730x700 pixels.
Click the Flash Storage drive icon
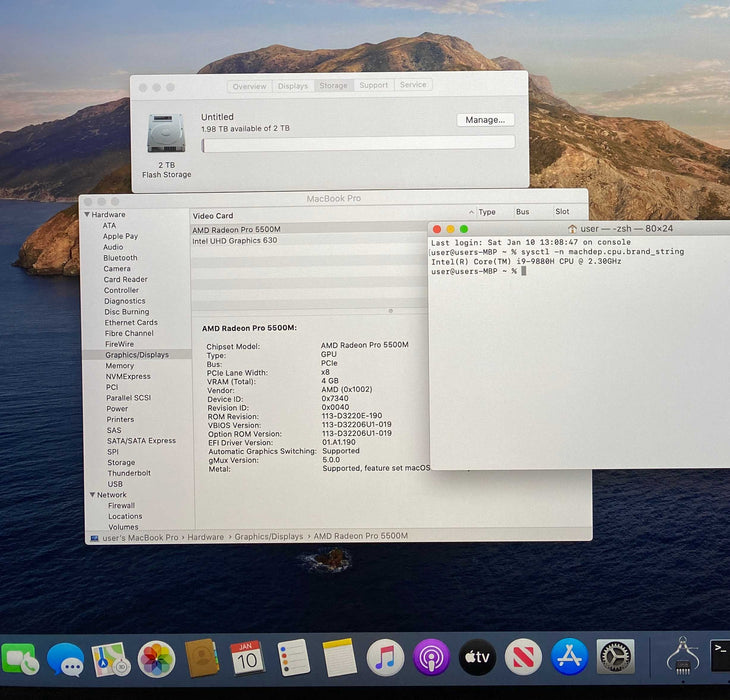(166, 133)
